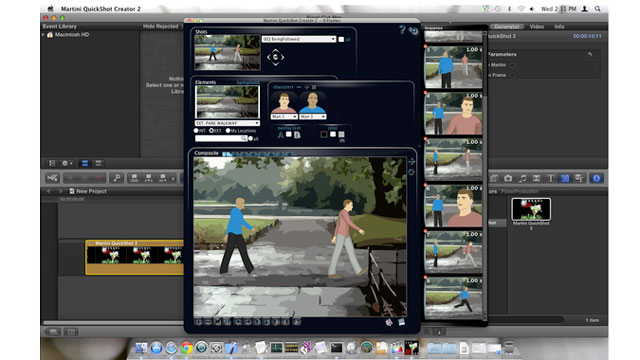Click the refresh icon beside the help icon
Screen dimensions: 640x360
[x=413, y=31]
